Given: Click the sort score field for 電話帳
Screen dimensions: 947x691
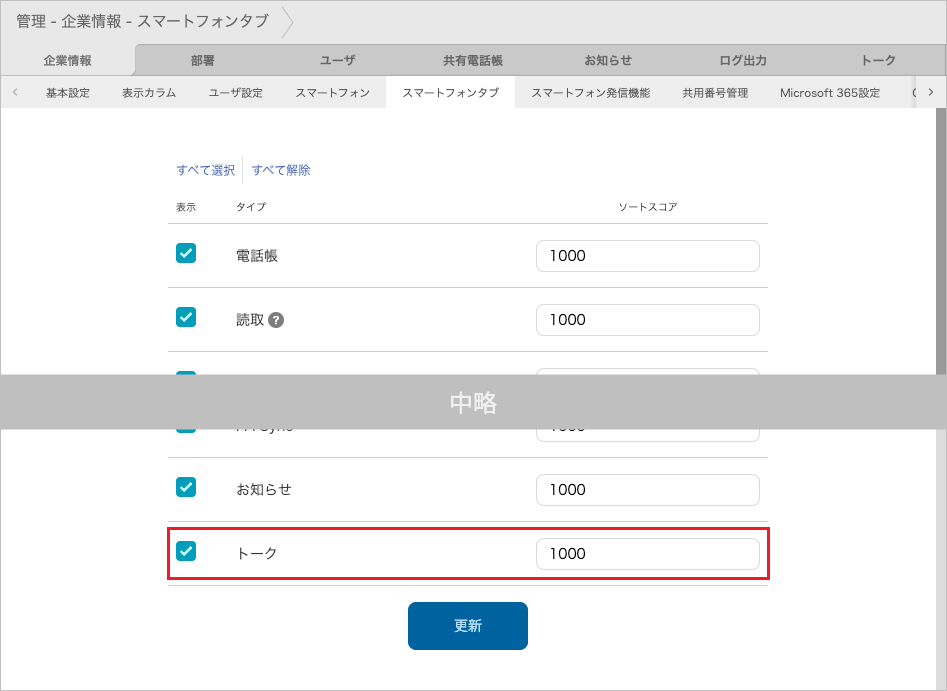Looking at the screenshot, I should click(647, 255).
